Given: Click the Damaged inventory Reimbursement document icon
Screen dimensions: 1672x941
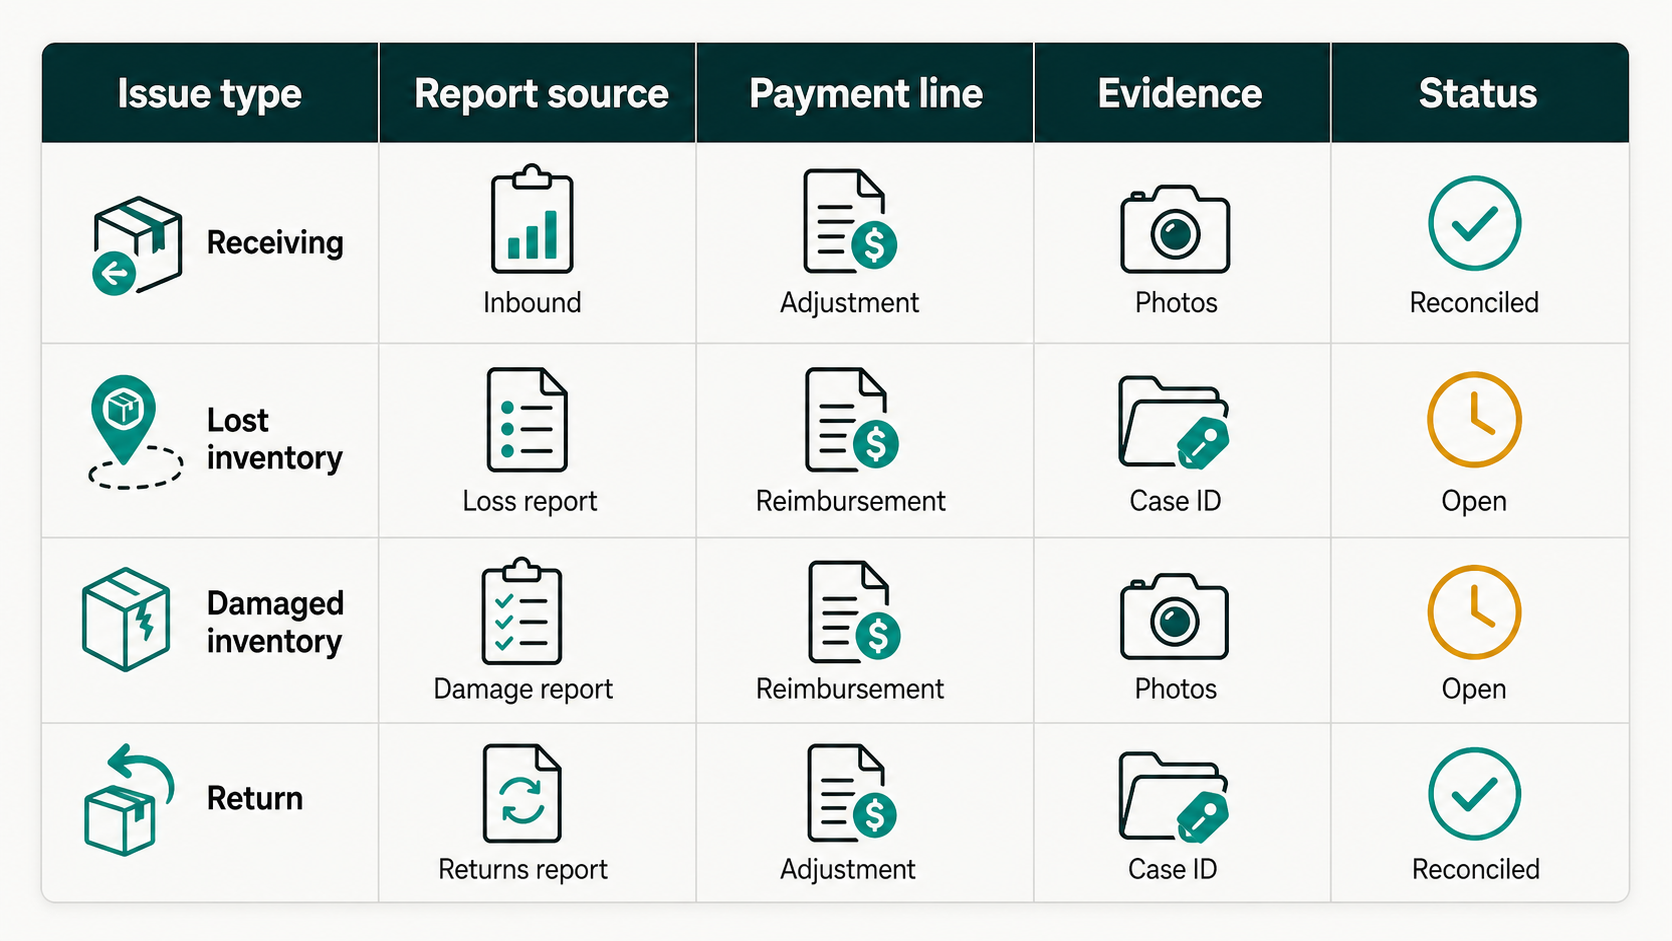Looking at the screenshot, I should point(854,612).
